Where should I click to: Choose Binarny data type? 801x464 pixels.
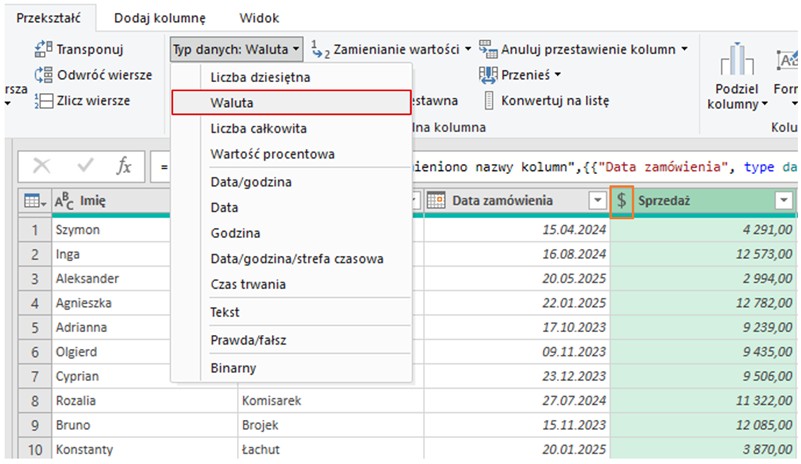tap(291, 368)
